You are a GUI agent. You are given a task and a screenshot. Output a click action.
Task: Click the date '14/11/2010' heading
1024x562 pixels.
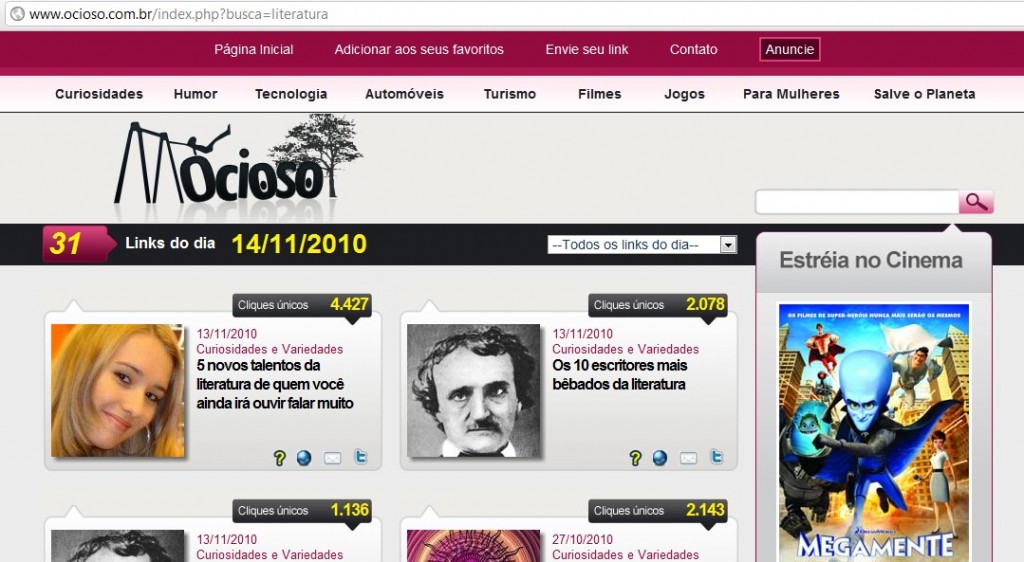click(299, 244)
